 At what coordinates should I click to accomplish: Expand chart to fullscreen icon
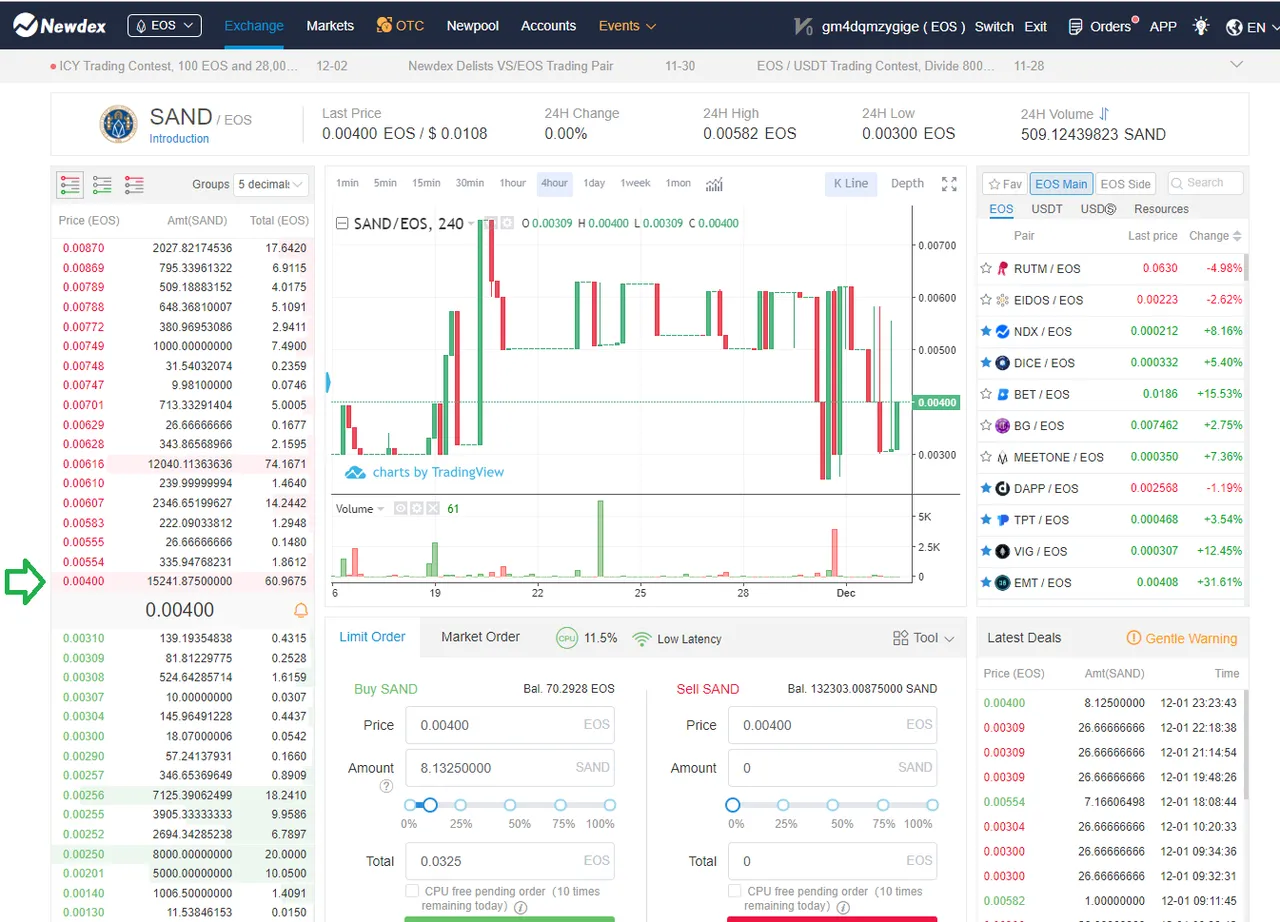click(x=949, y=184)
